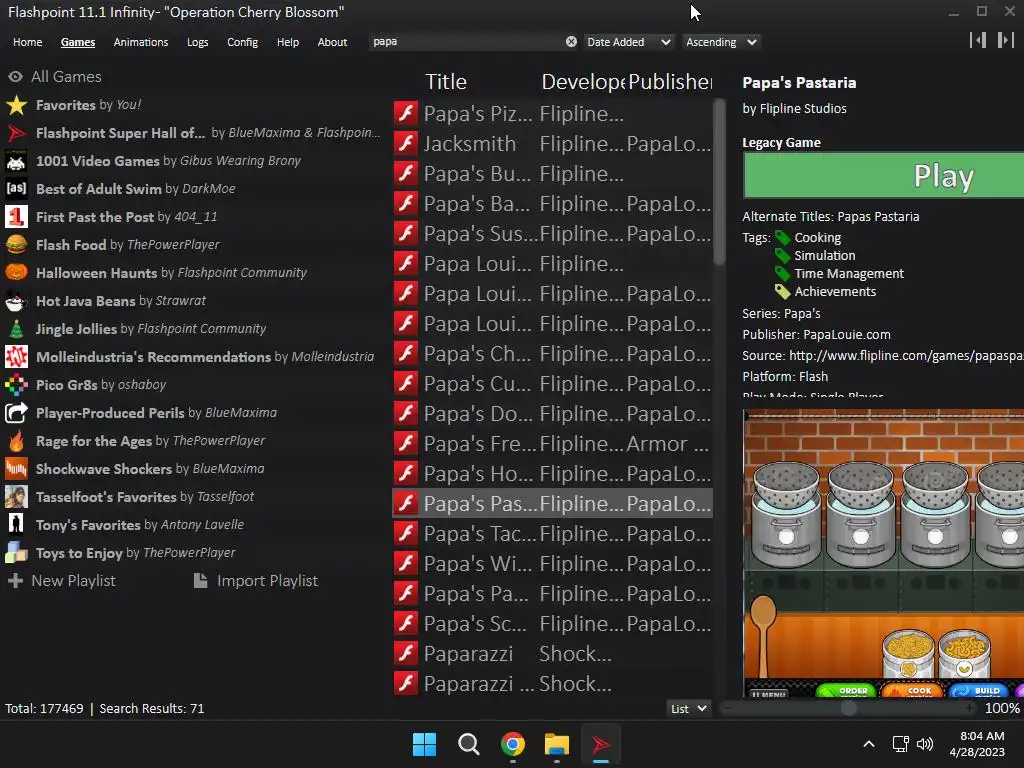
Task: Clear the search box with the X icon
Action: point(571,42)
